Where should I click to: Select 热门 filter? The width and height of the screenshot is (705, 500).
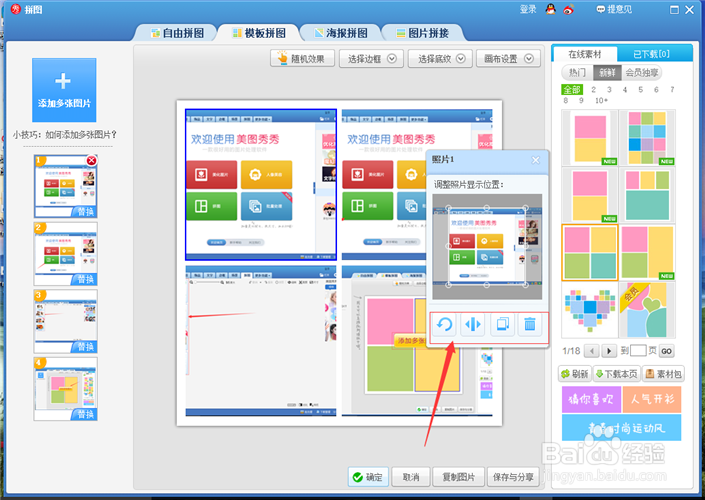pos(578,72)
